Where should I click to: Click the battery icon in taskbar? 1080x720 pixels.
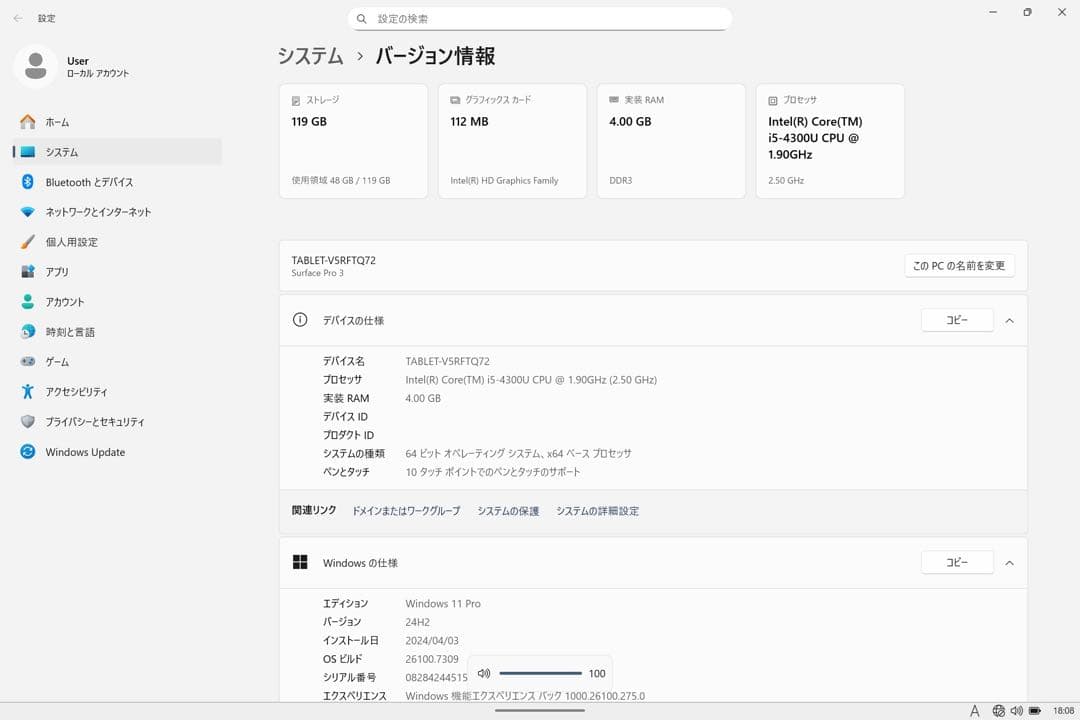tap(1034, 711)
